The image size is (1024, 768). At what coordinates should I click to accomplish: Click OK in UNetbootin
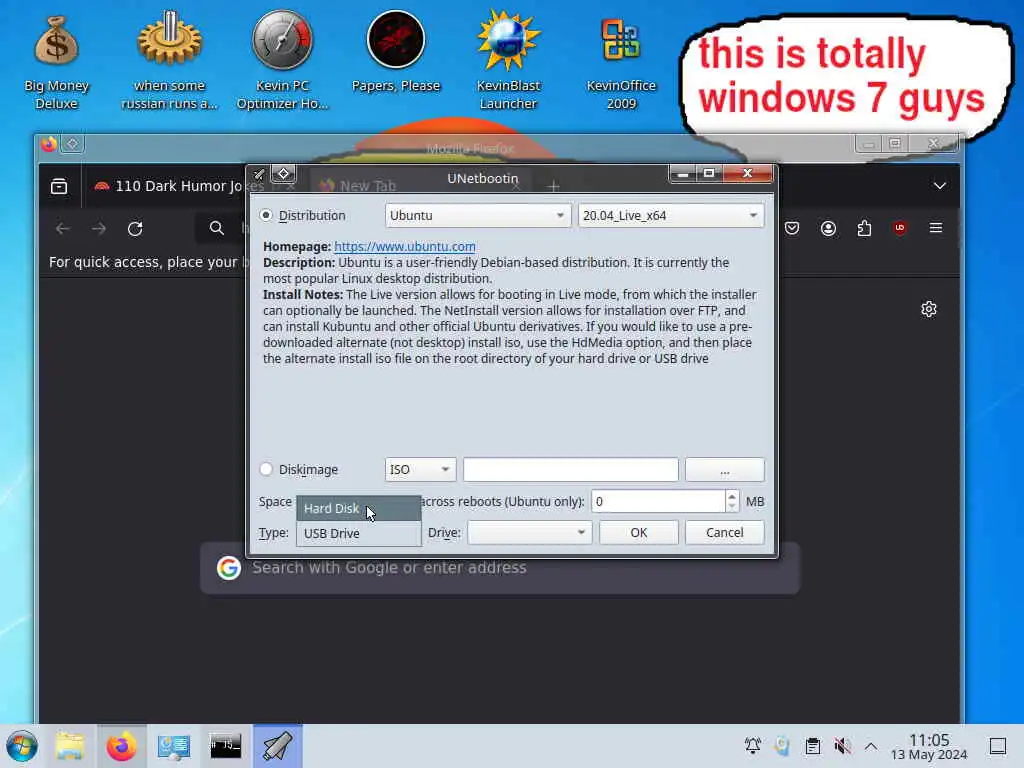point(639,532)
